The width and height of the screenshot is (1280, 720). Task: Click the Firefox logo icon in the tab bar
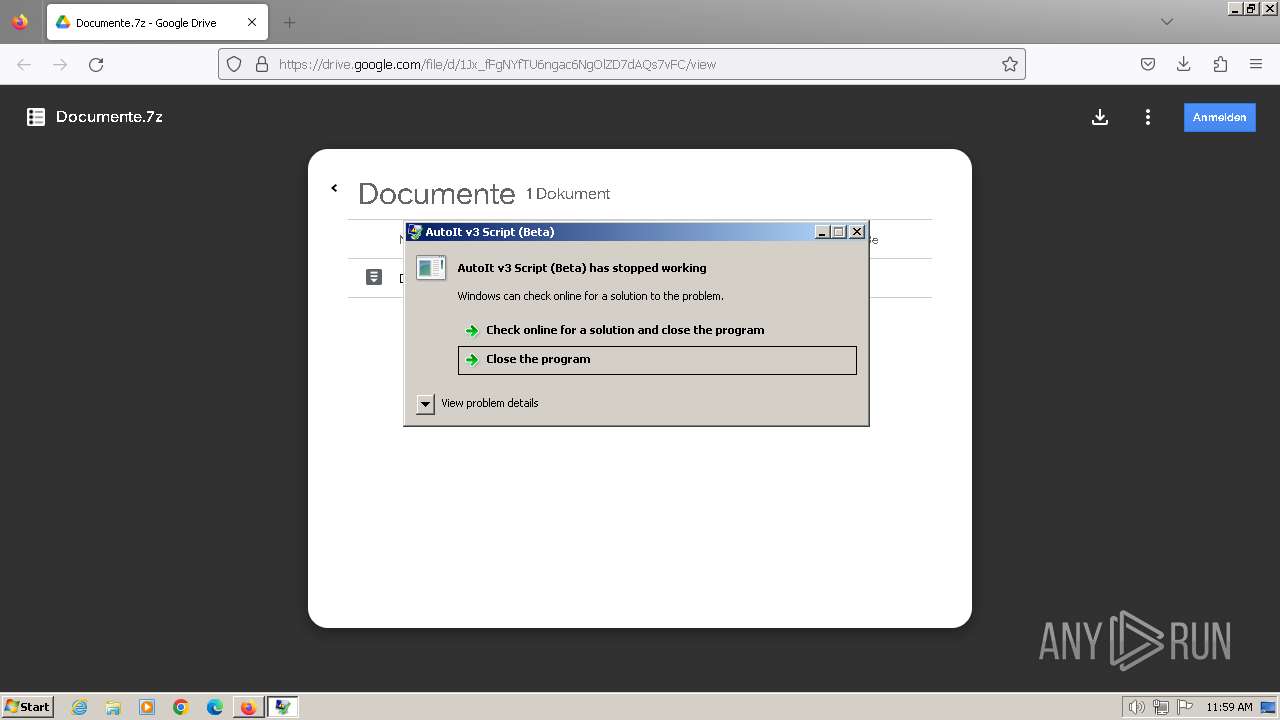coord(20,22)
